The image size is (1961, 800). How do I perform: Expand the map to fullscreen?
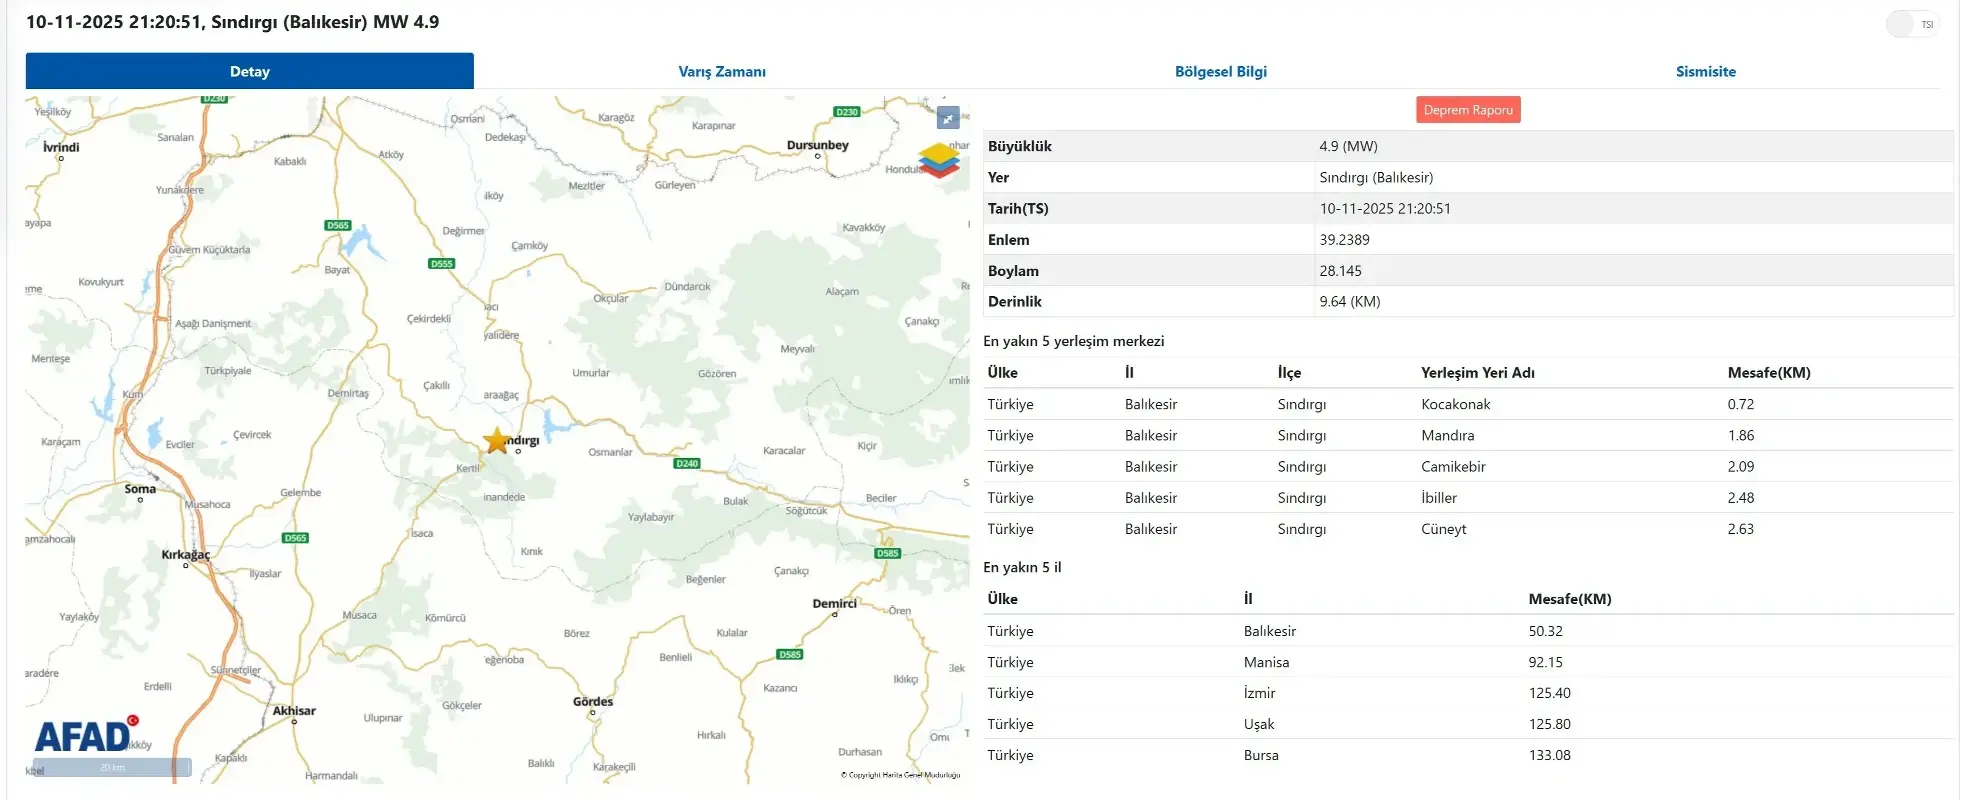pyautogui.click(x=947, y=118)
